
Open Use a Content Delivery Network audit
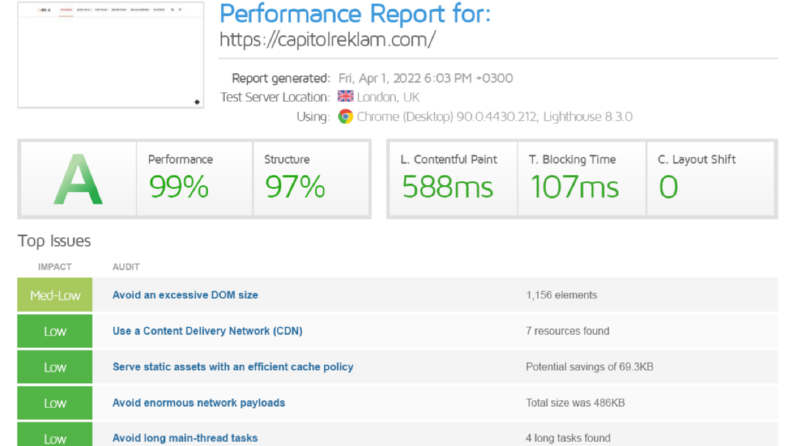pos(207,331)
